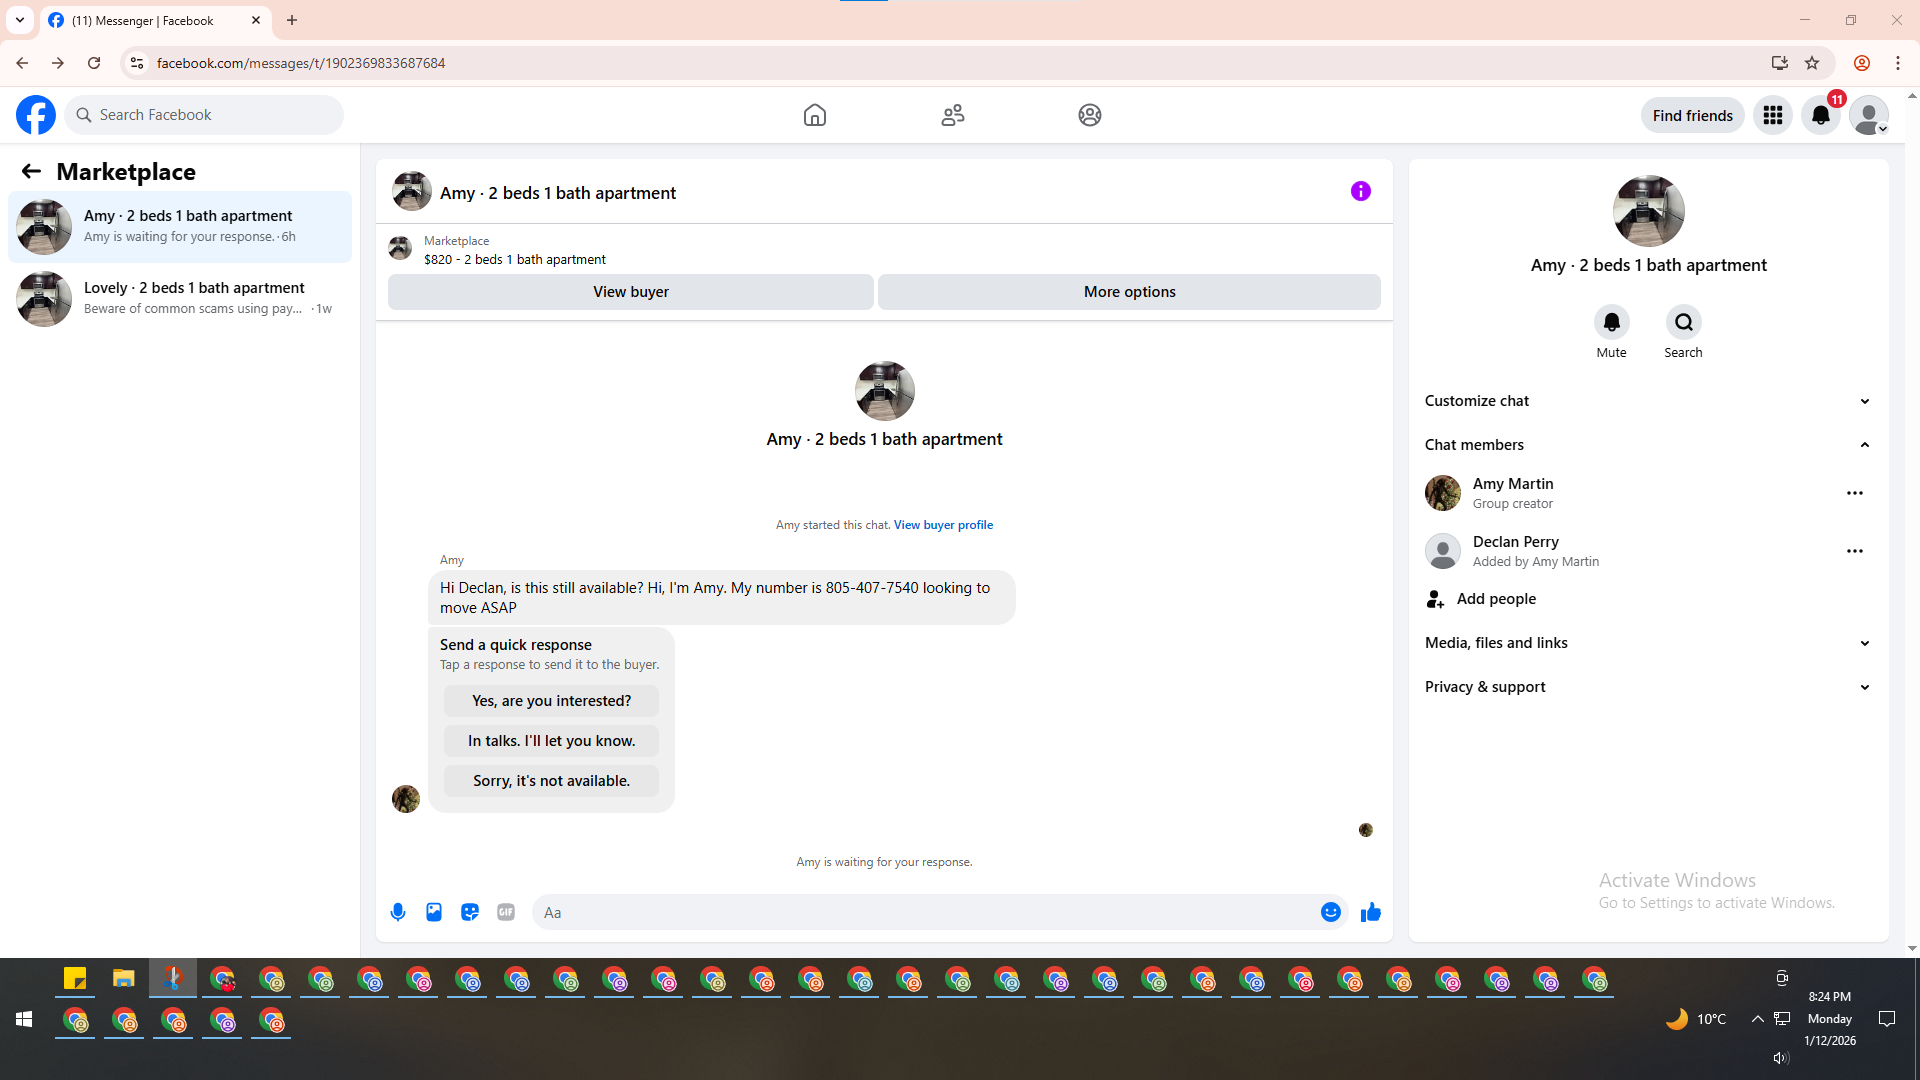Viewport: 1920px width, 1080px height.
Task: Open the emoji picker in message box
Action: tap(1330, 912)
